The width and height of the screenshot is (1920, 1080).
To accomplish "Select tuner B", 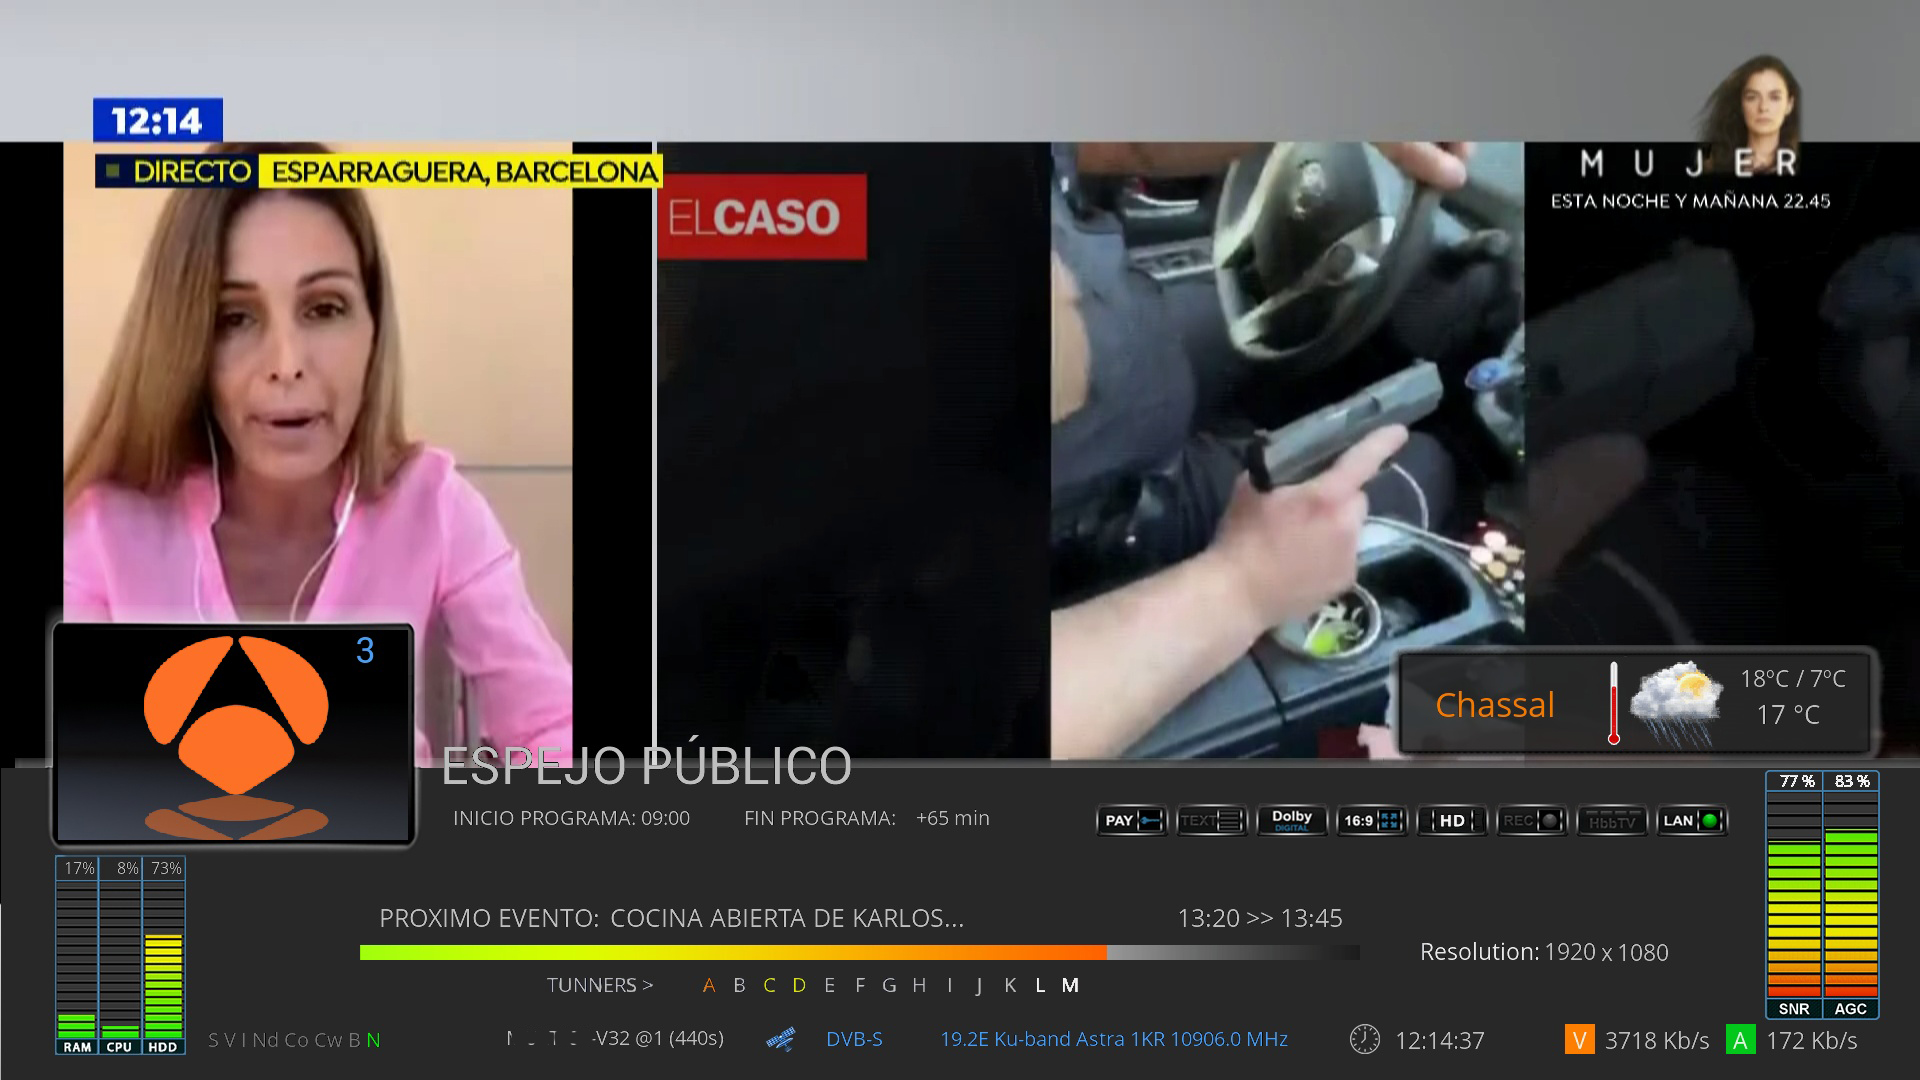I will point(739,985).
